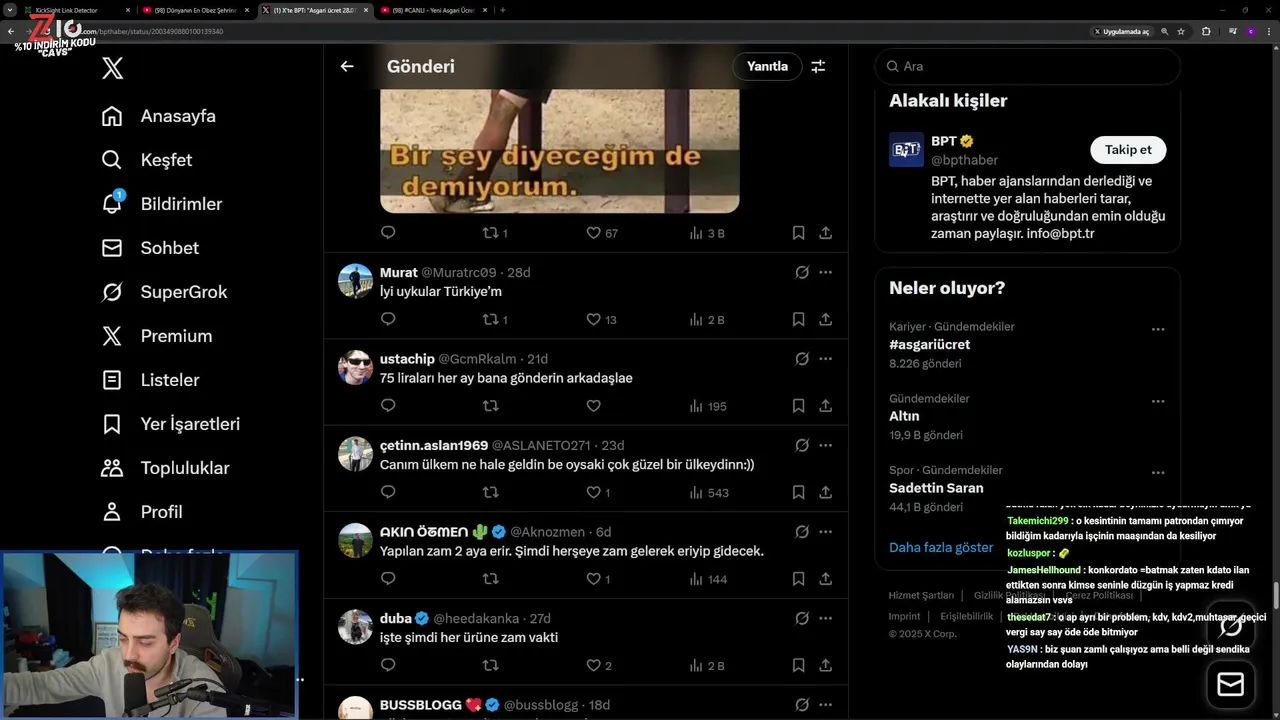Open Keşfet explore page
Image resolution: width=1280 pixels, height=720 pixels.
pos(147,160)
